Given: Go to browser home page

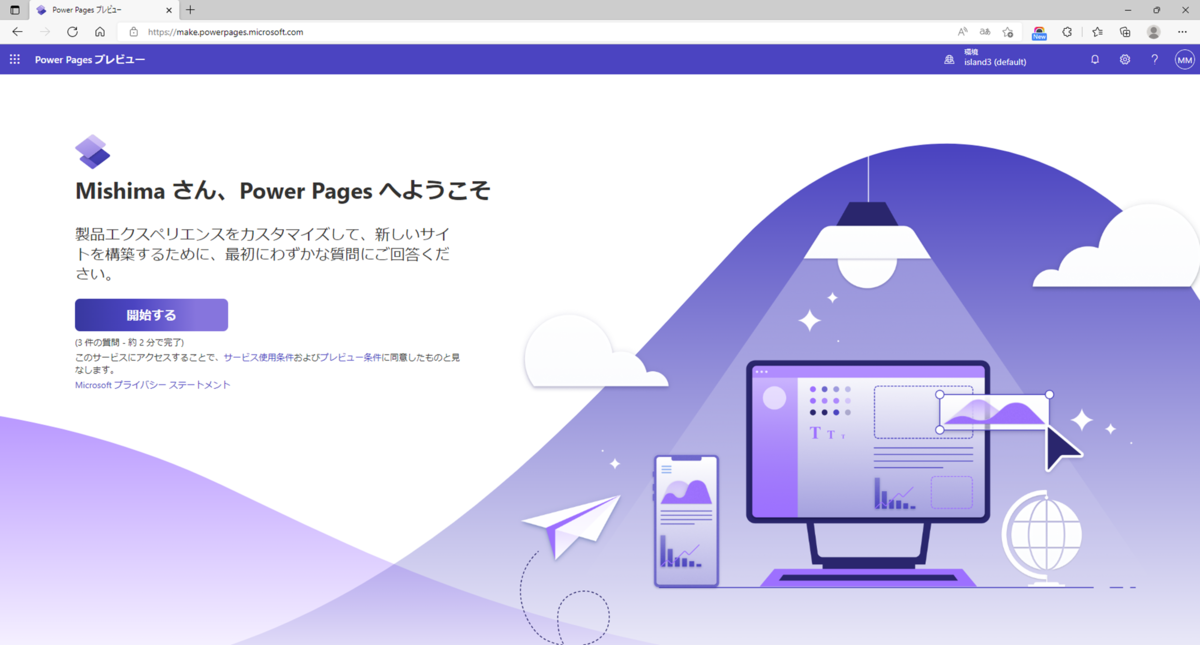Looking at the screenshot, I should (x=100, y=32).
